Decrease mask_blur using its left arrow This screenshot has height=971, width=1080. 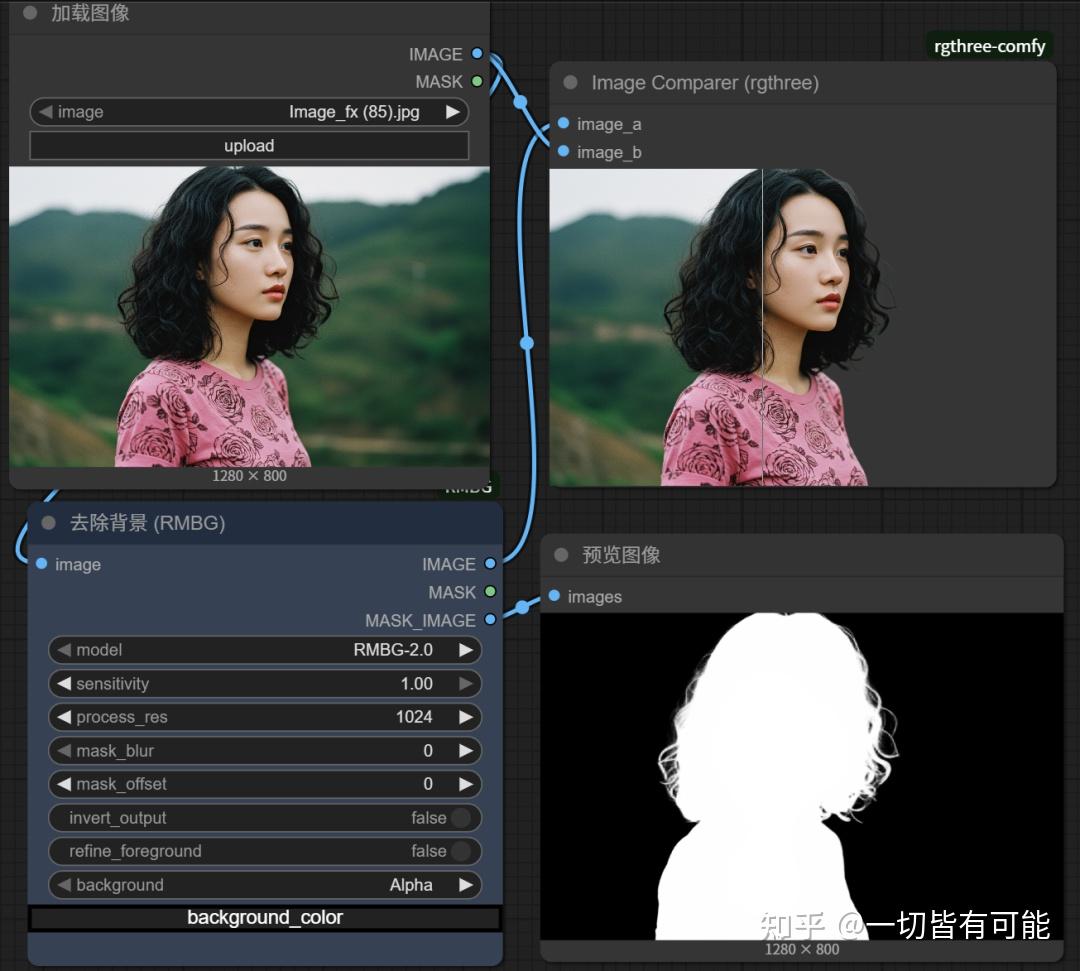64,750
